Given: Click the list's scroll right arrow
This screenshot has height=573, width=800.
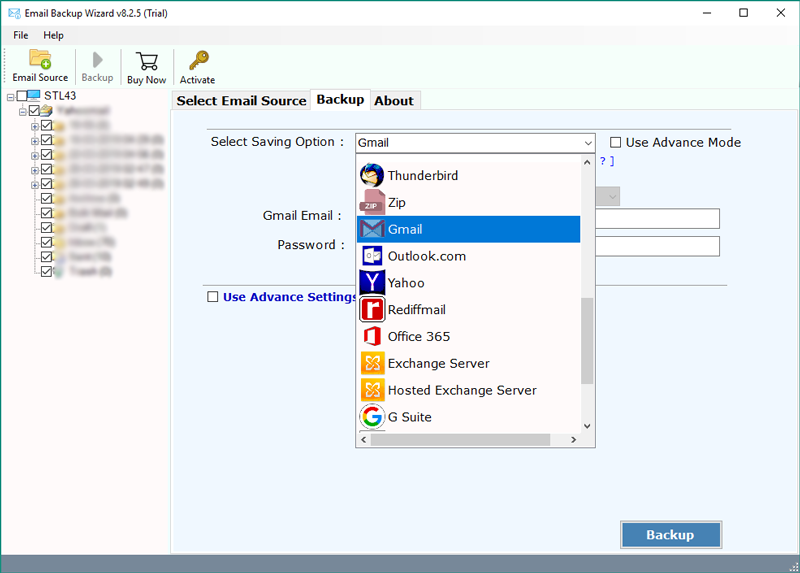Looking at the screenshot, I should [x=573, y=439].
